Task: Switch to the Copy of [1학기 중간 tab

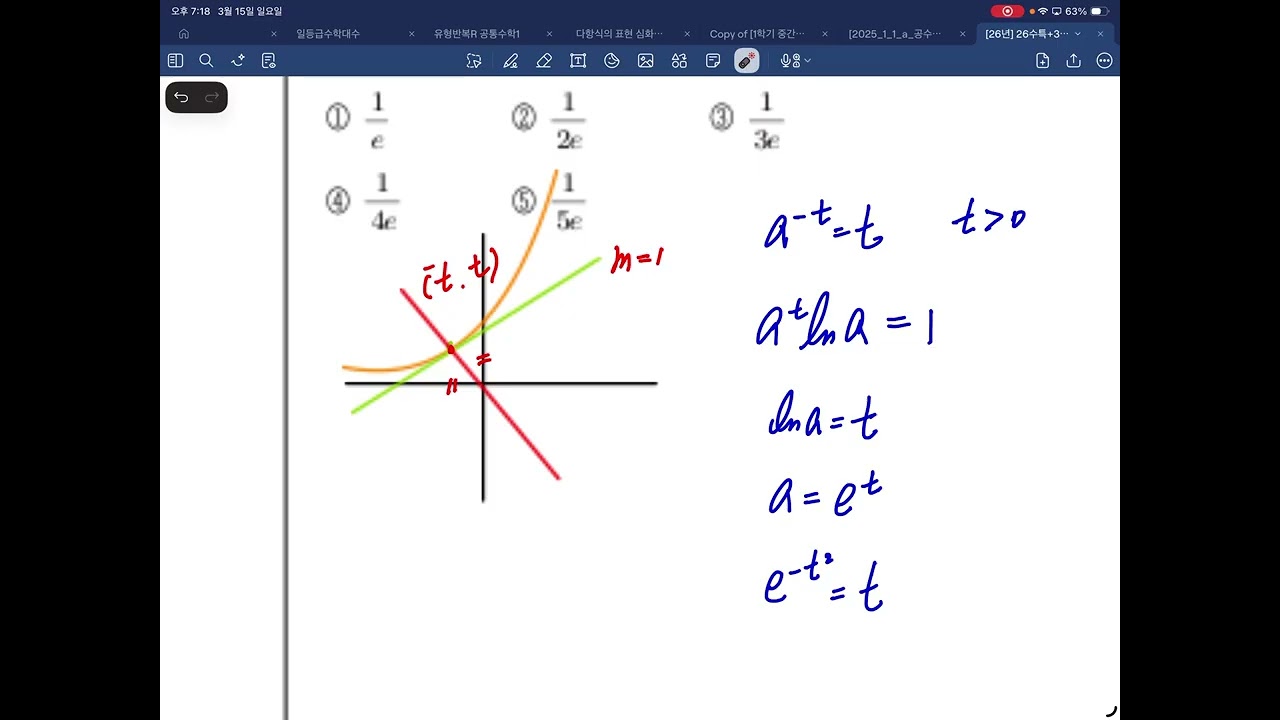Action: click(x=757, y=34)
